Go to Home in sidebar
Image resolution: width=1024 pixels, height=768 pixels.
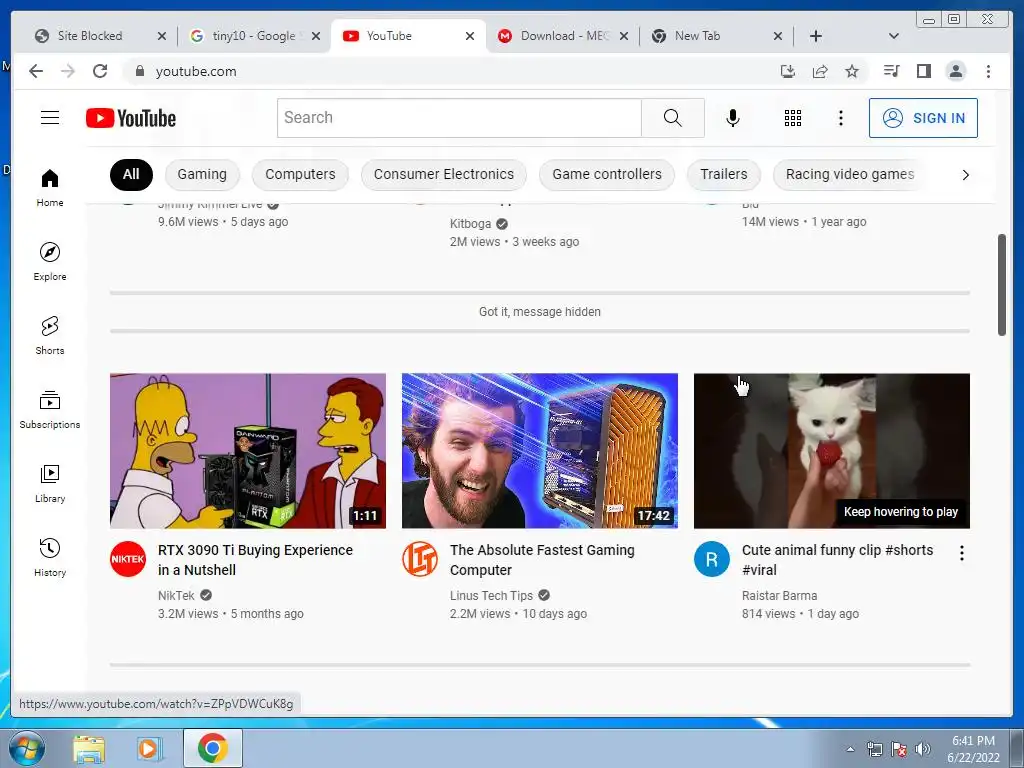[50, 188]
